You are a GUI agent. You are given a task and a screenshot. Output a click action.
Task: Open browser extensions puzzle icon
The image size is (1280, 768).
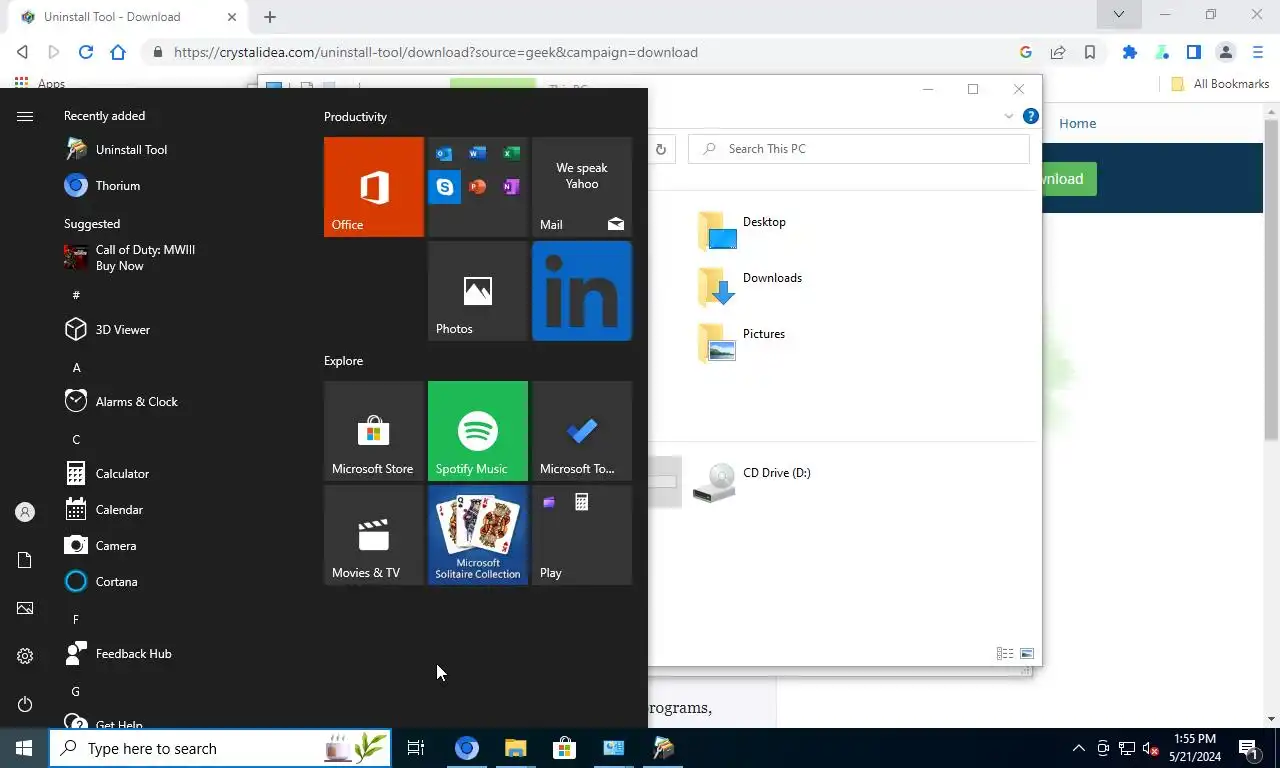pyautogui.click(x=1130, y=52)
